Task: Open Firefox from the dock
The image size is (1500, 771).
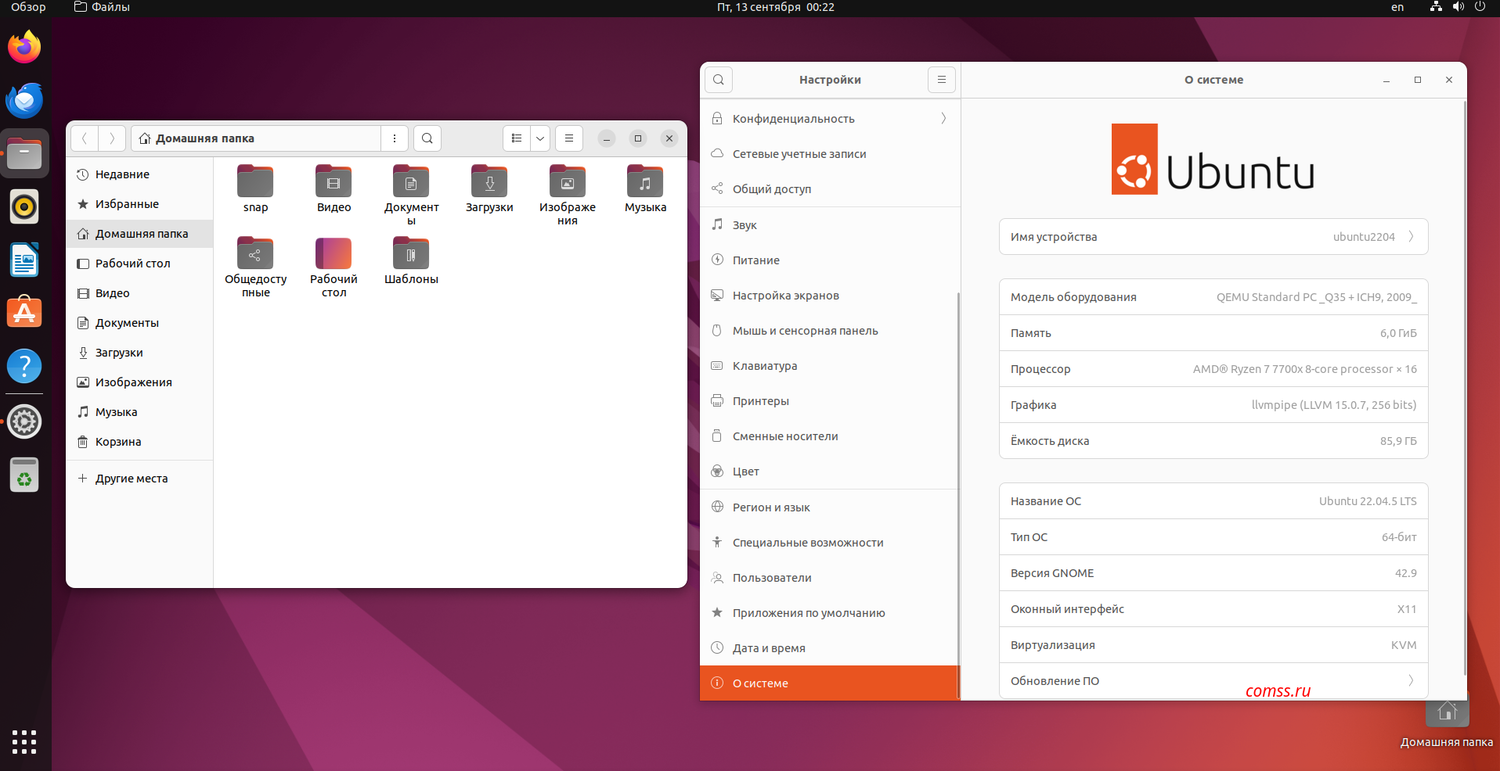Action: [25, 47]
